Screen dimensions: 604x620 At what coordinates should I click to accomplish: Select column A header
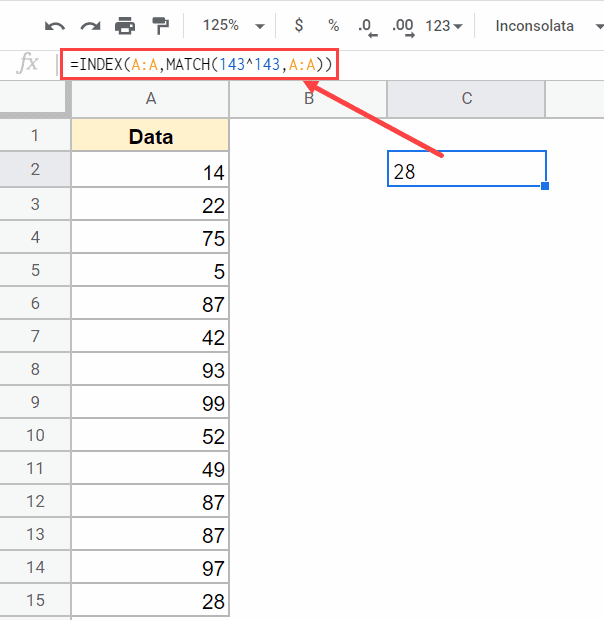(150, 99)
